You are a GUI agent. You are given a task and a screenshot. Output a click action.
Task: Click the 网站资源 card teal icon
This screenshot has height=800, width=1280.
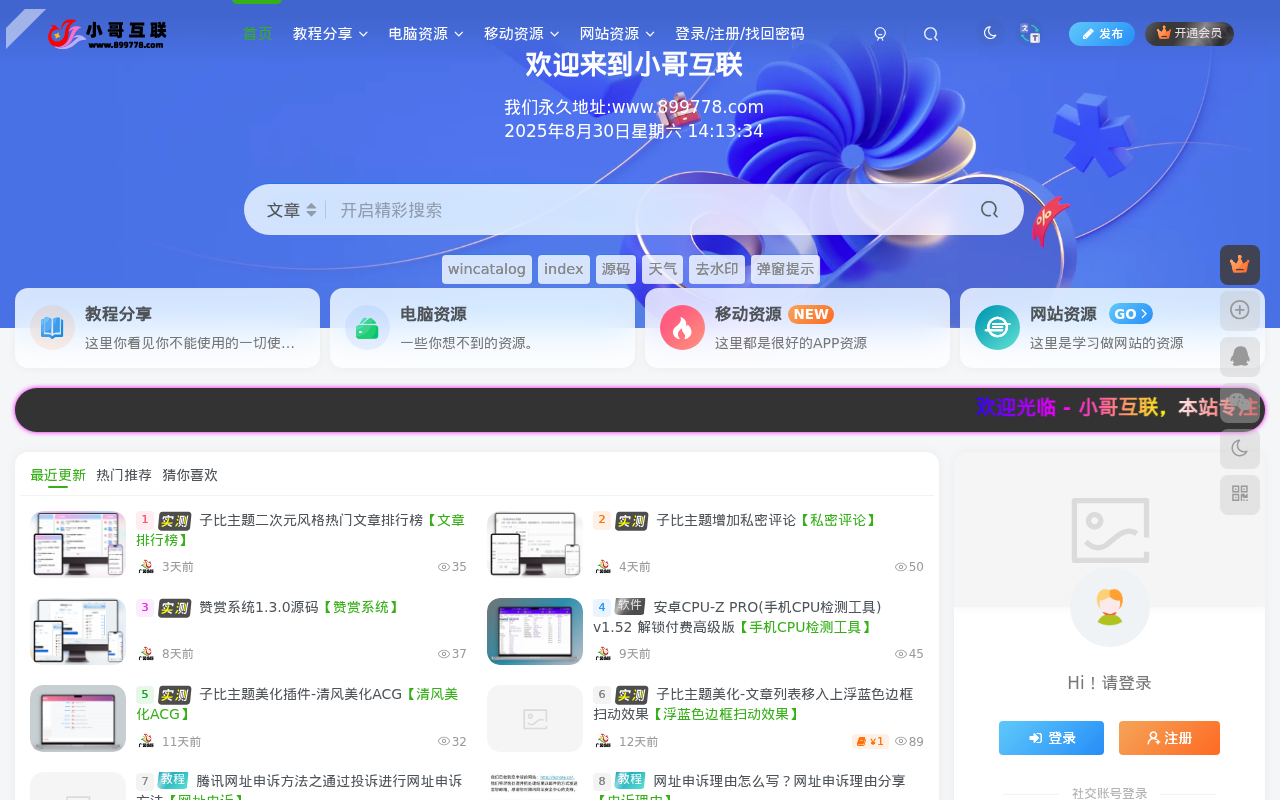pos(997,328)
